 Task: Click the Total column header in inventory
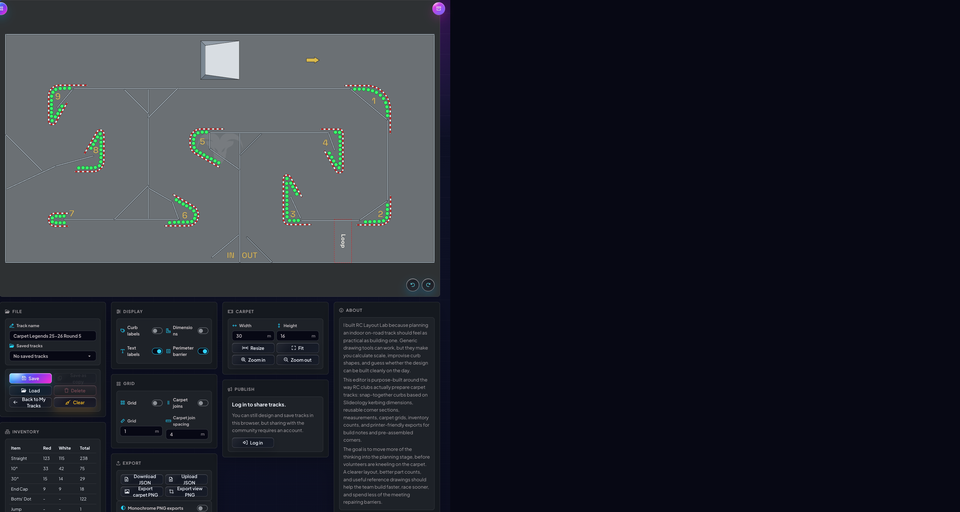[x=84, y=448]
